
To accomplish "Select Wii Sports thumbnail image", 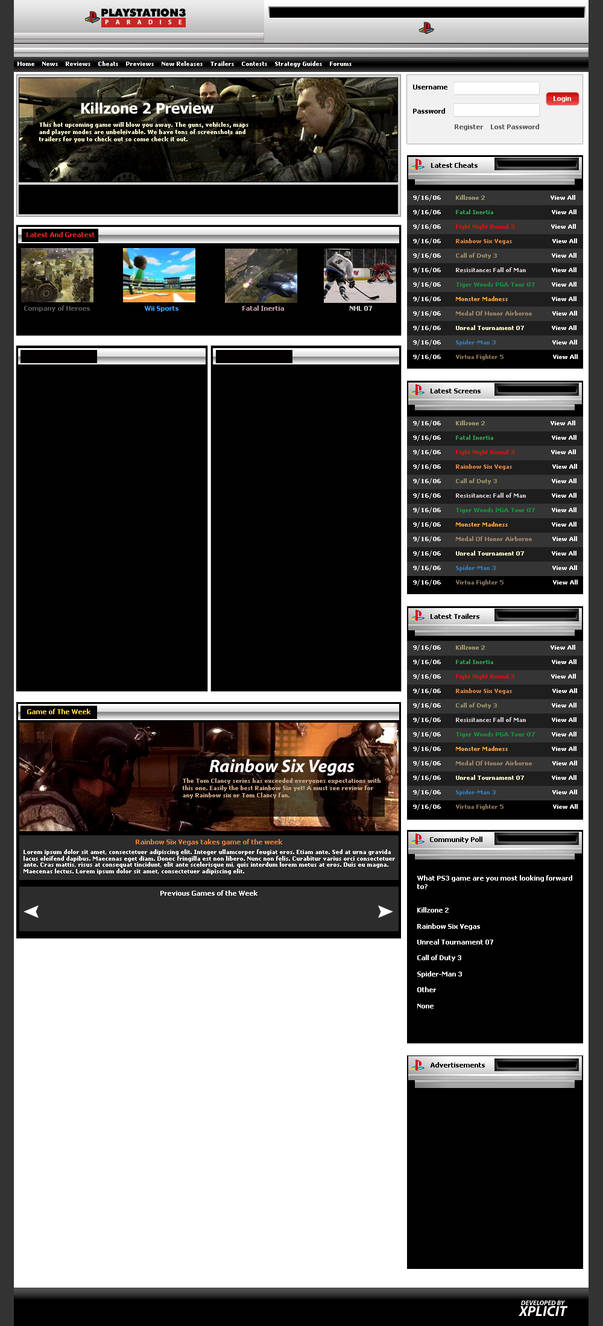I will [159, 275].
